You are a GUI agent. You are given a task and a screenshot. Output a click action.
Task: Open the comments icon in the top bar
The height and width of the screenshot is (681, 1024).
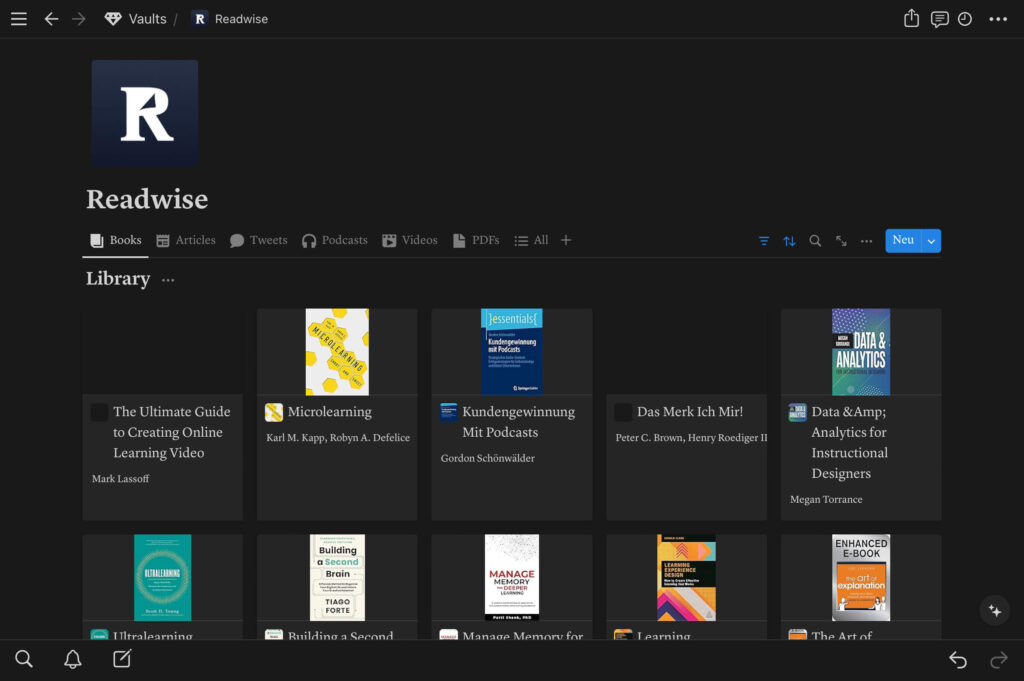[939, 17]
